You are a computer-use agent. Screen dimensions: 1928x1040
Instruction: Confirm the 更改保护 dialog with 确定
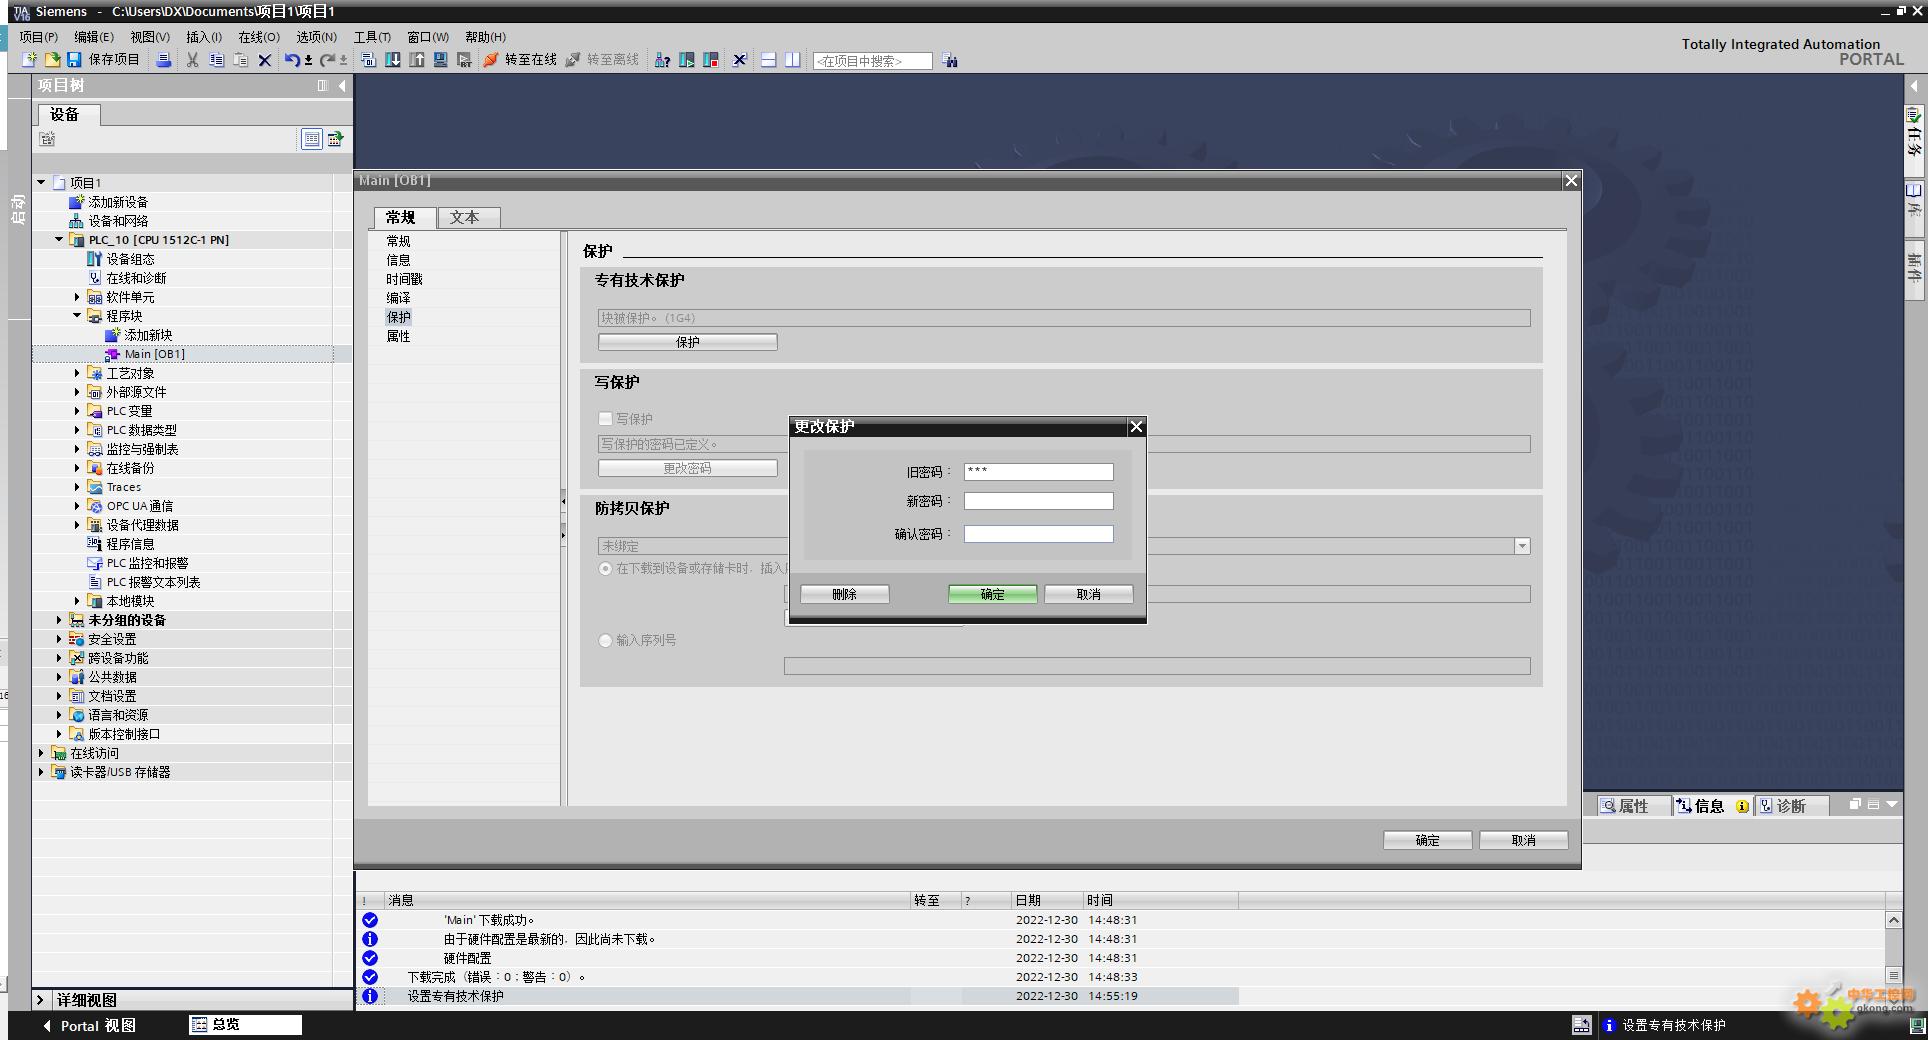(x=992, y=594)
